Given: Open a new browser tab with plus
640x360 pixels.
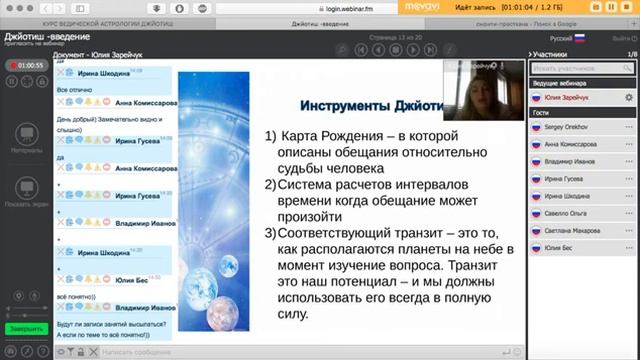Looking at the screenshot, I should 634,24.
